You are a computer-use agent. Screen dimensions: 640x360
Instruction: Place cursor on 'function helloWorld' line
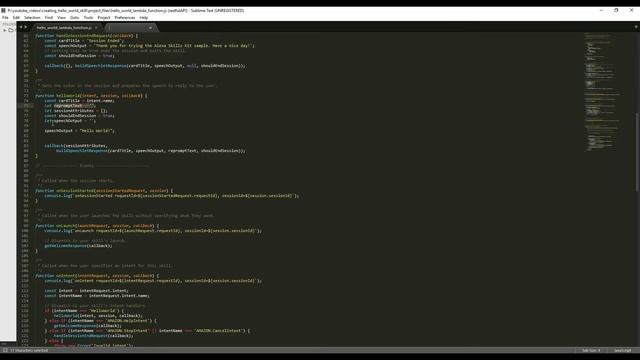pos(91,96)
